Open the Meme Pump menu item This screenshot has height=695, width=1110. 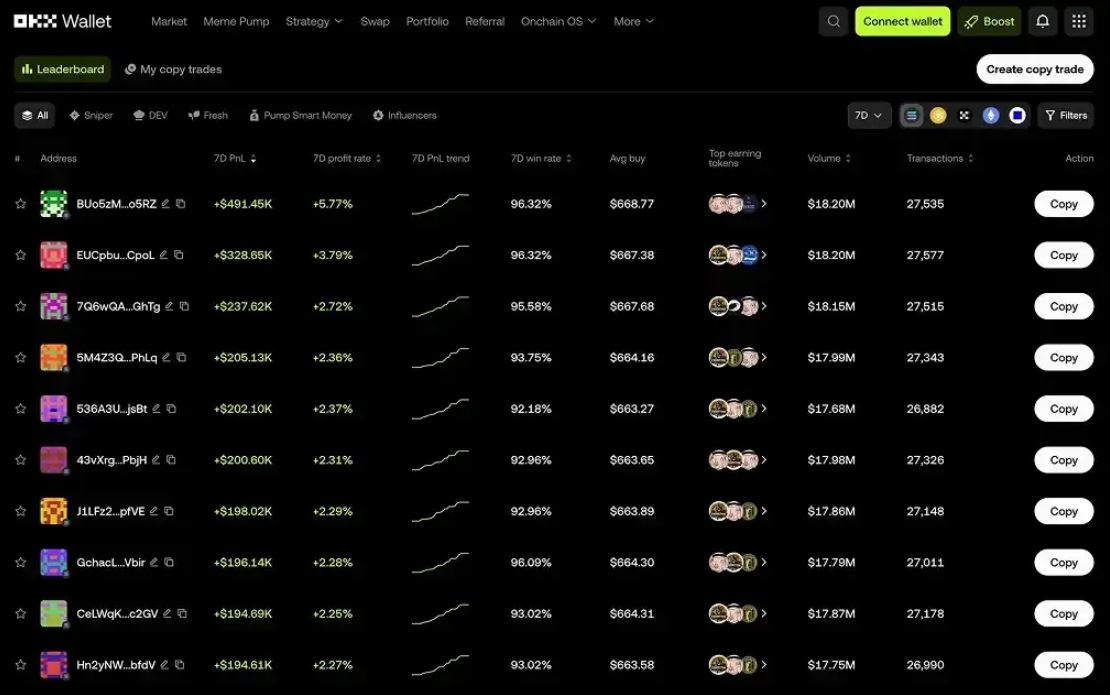[x=236, y=21]
